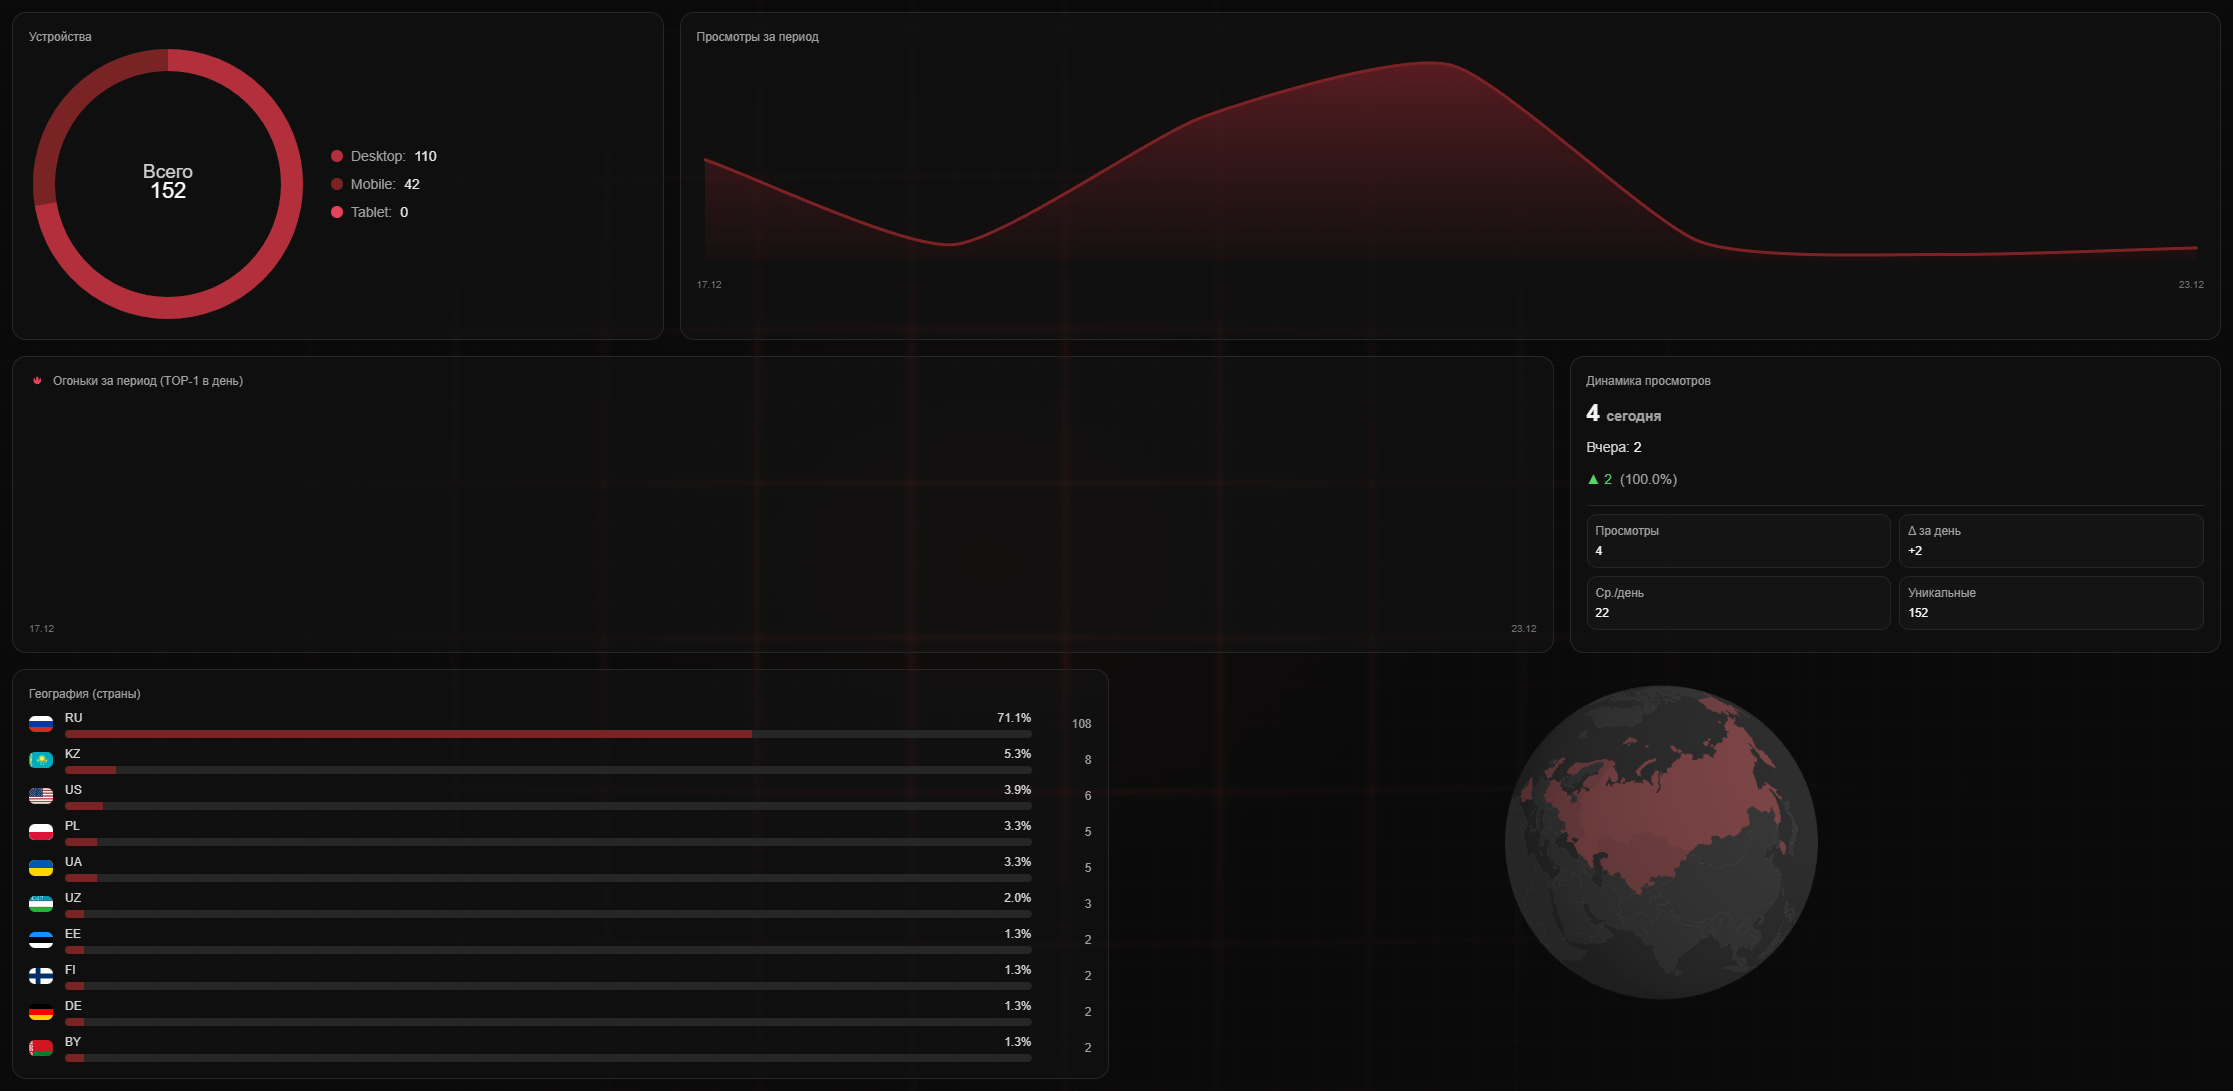This screenshot has height=1091, width=2233.
Task: Collapse the География (страны) panel
Action: coord(85,692)
